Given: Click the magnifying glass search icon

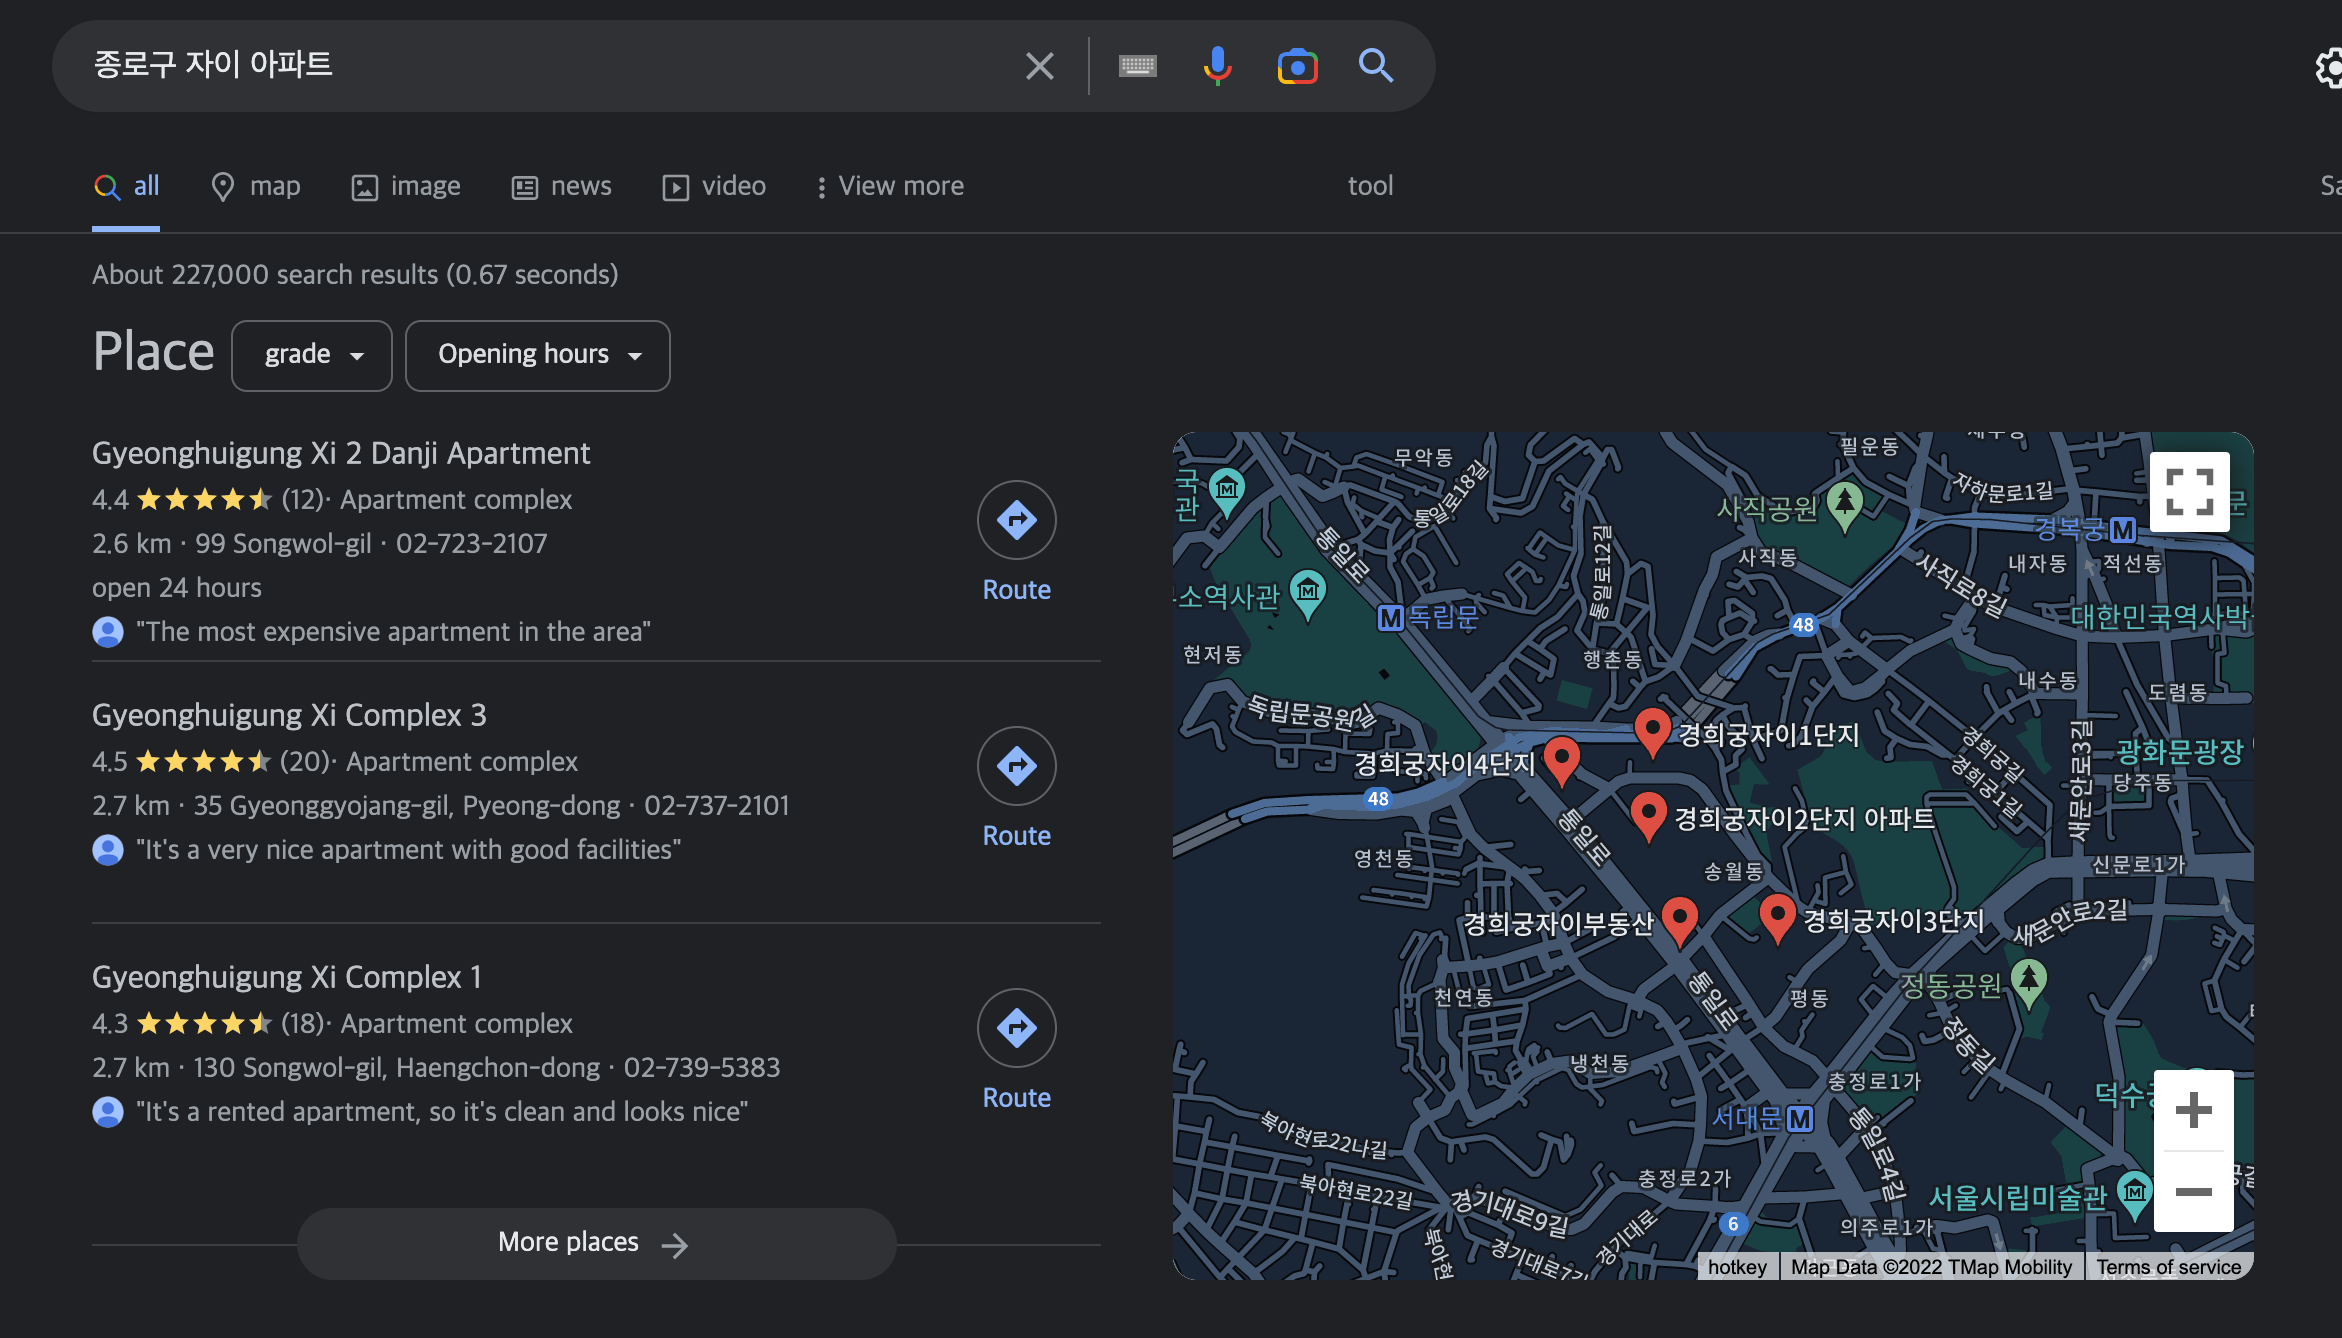Looking at the screenshot, I should click(x=1376, y=66).
